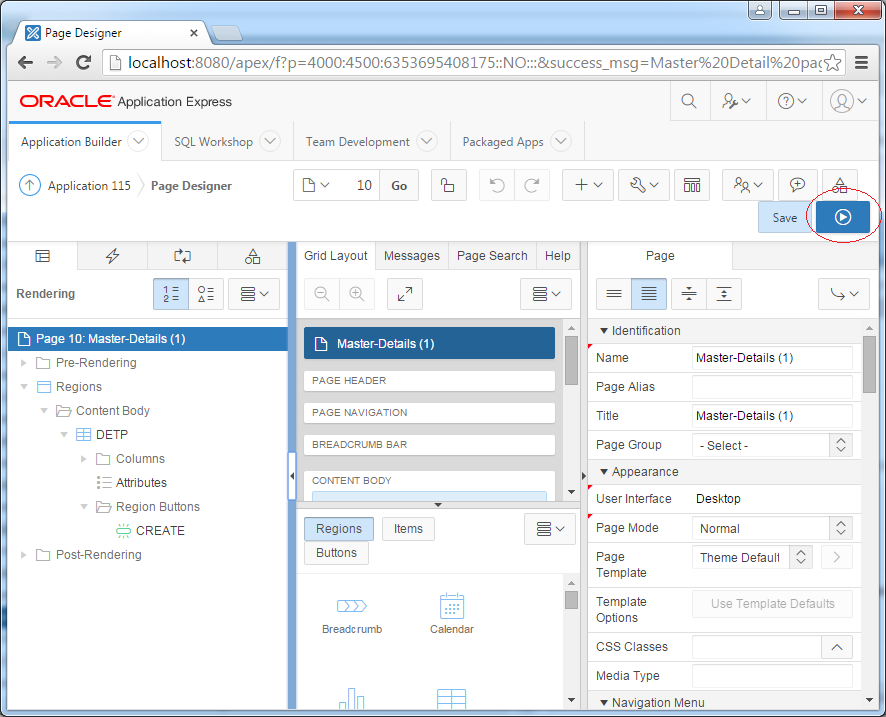Screen dimensions: 886x717
Task: Click the Expand/Restore grid layout arrows icon
Action: [x=405, y=294]
